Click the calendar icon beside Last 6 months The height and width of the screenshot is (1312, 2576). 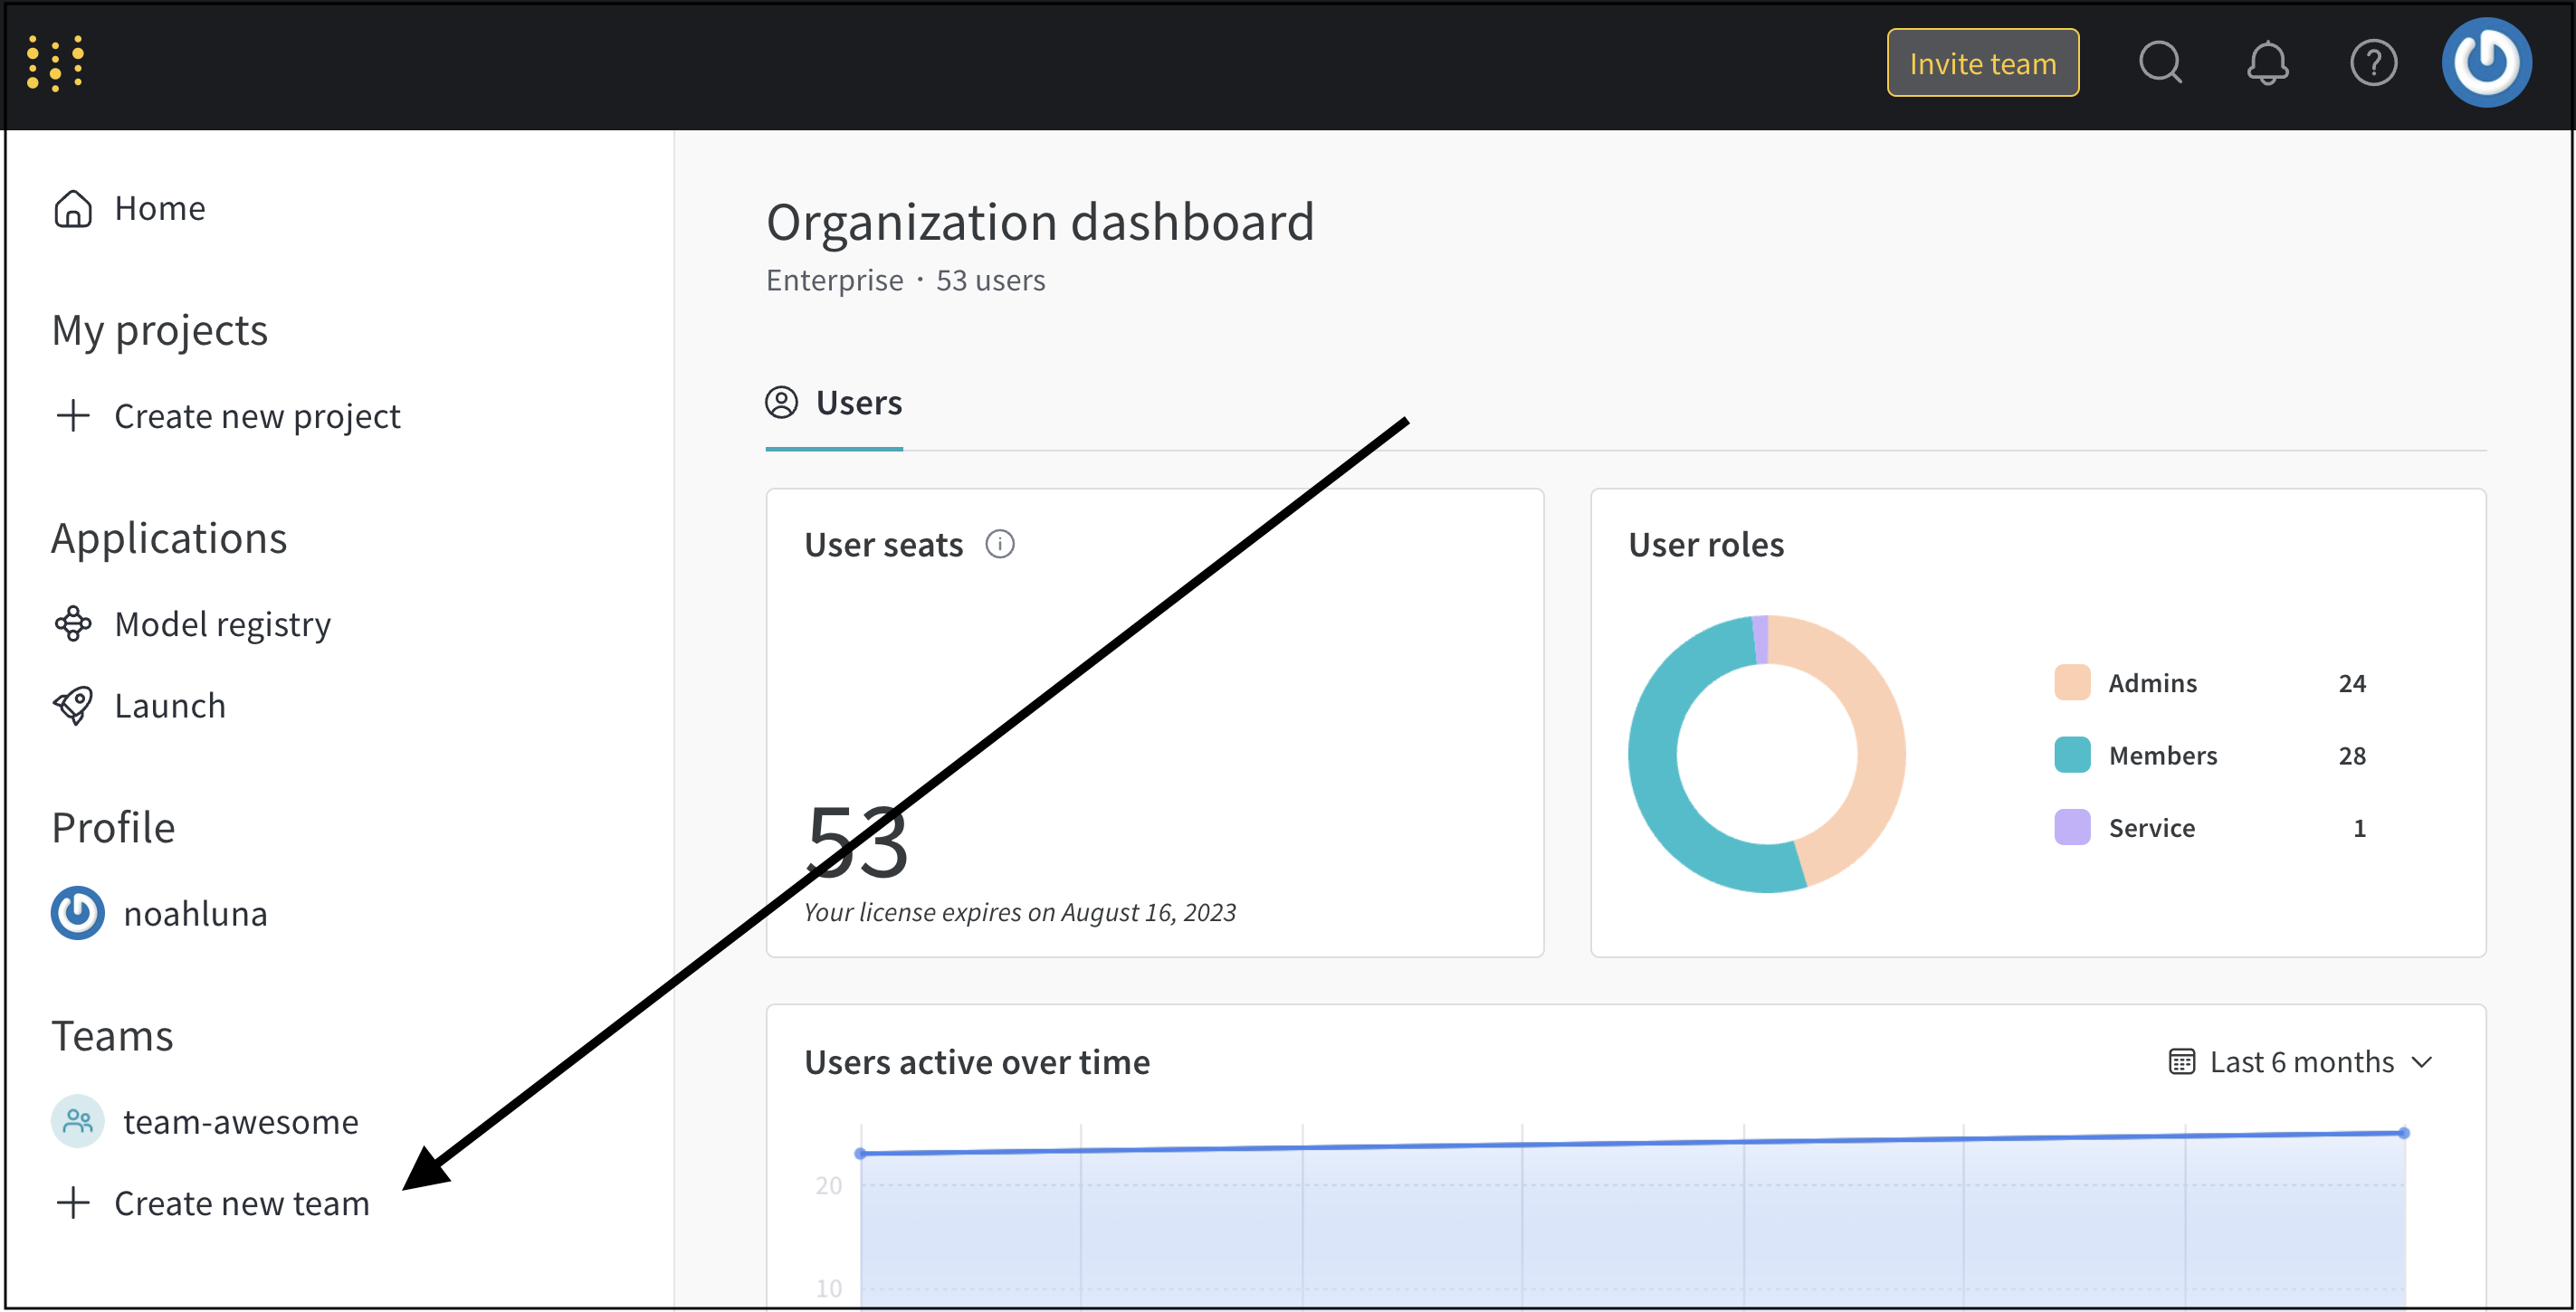[x=2181, y=1061]
